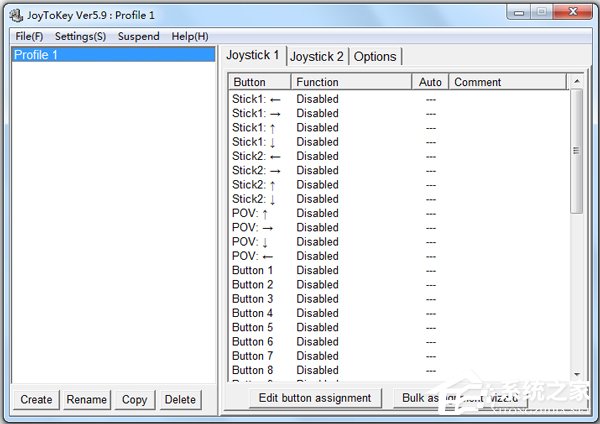Open the Settings(S) menu
Viewport: 600px width, 424px height.
pos(80,36)
